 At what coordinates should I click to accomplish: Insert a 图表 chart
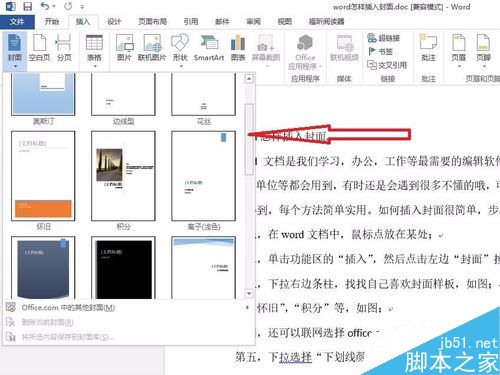click(x=238, y=48)
